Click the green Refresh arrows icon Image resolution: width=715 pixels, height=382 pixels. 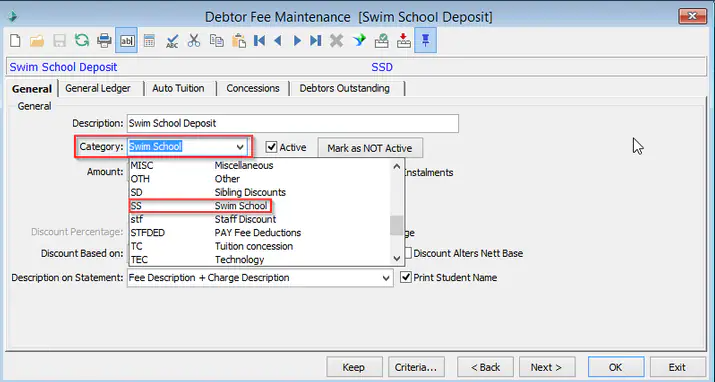click(82, 41)
